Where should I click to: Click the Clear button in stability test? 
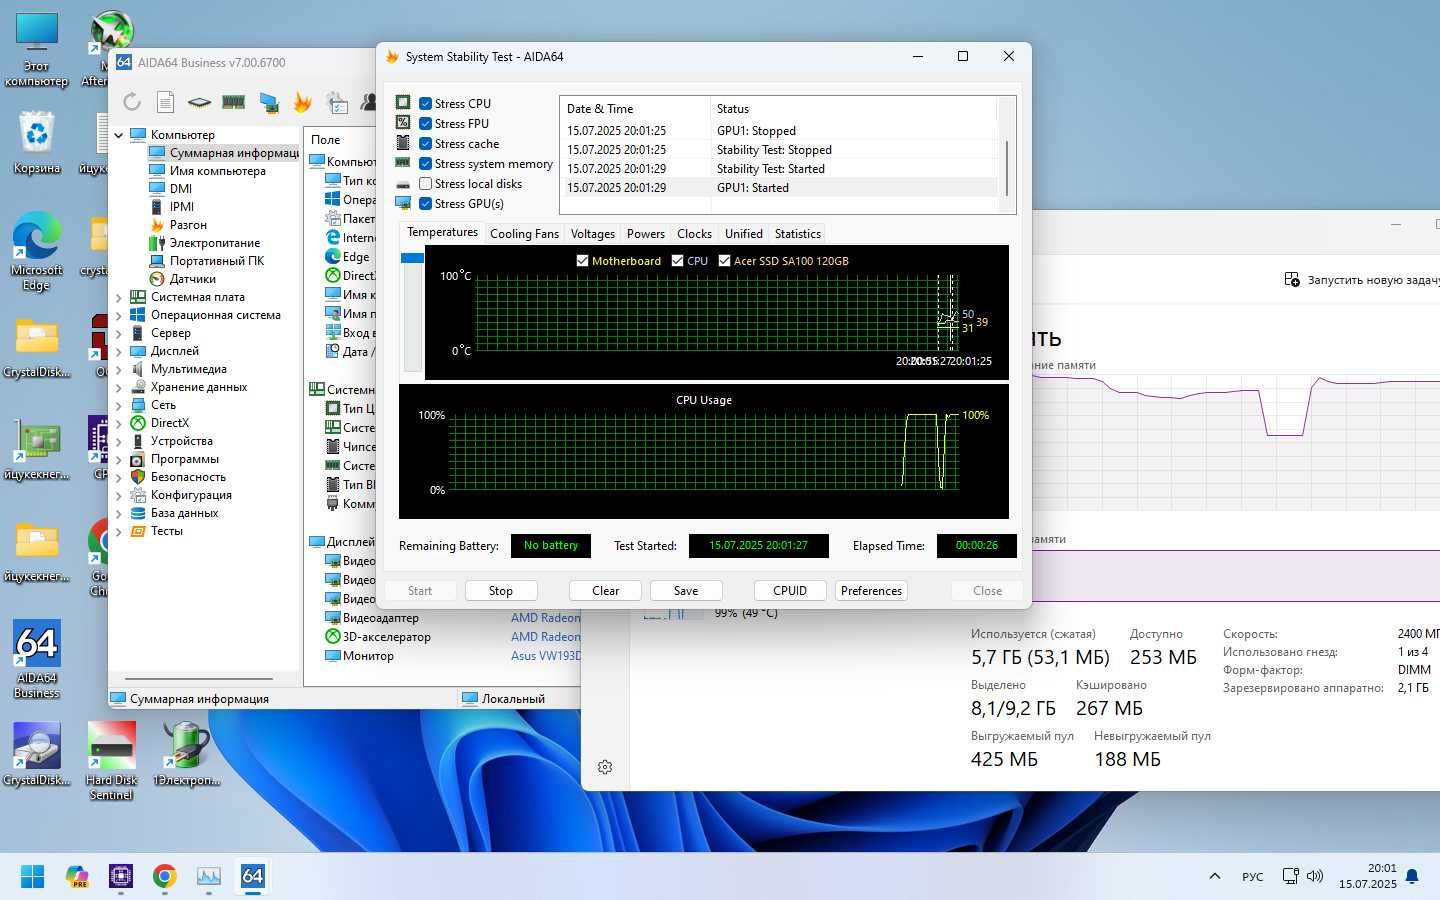606,591
